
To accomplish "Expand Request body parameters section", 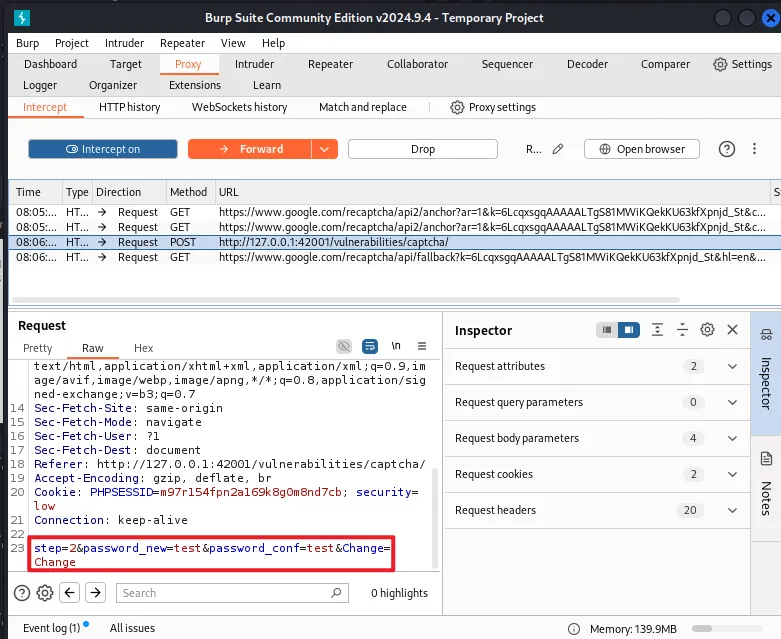I will [x=732, y=438].
